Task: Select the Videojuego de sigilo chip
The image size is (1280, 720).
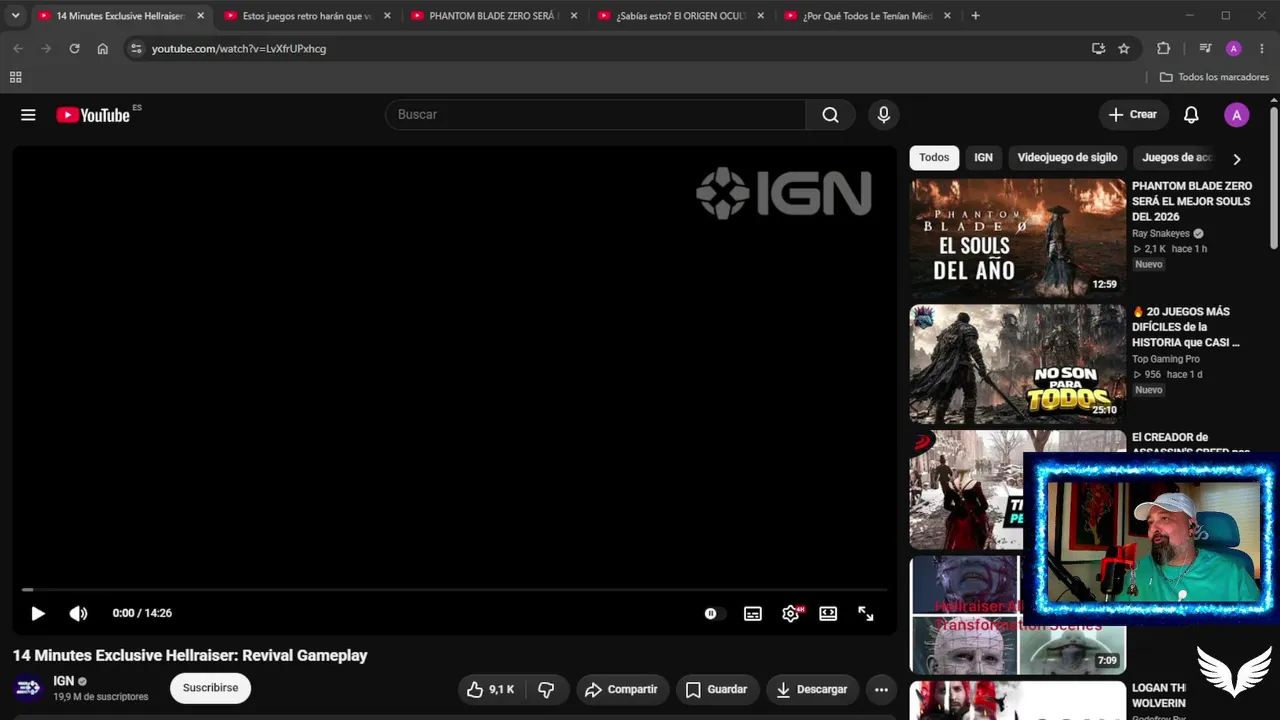Action: pyautogui.click(x=1067, y=158)
